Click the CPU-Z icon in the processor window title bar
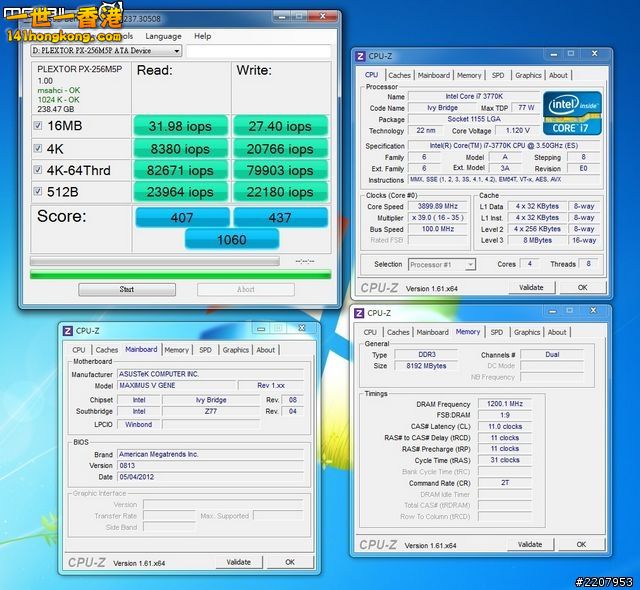 tap(359, 57)
